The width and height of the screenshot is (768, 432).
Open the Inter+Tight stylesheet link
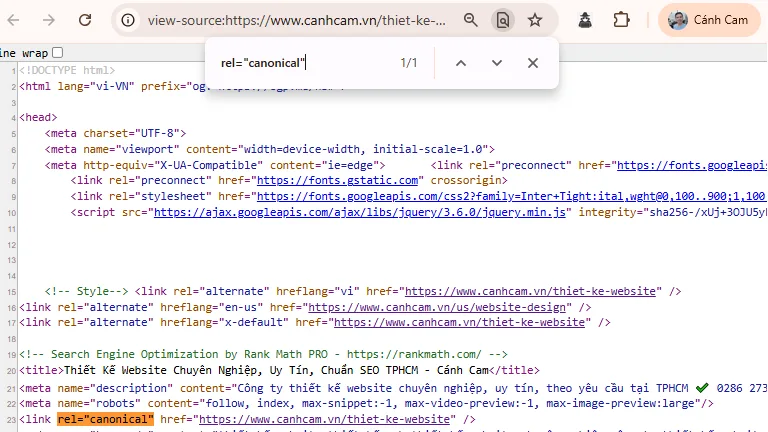coord(511,196)
